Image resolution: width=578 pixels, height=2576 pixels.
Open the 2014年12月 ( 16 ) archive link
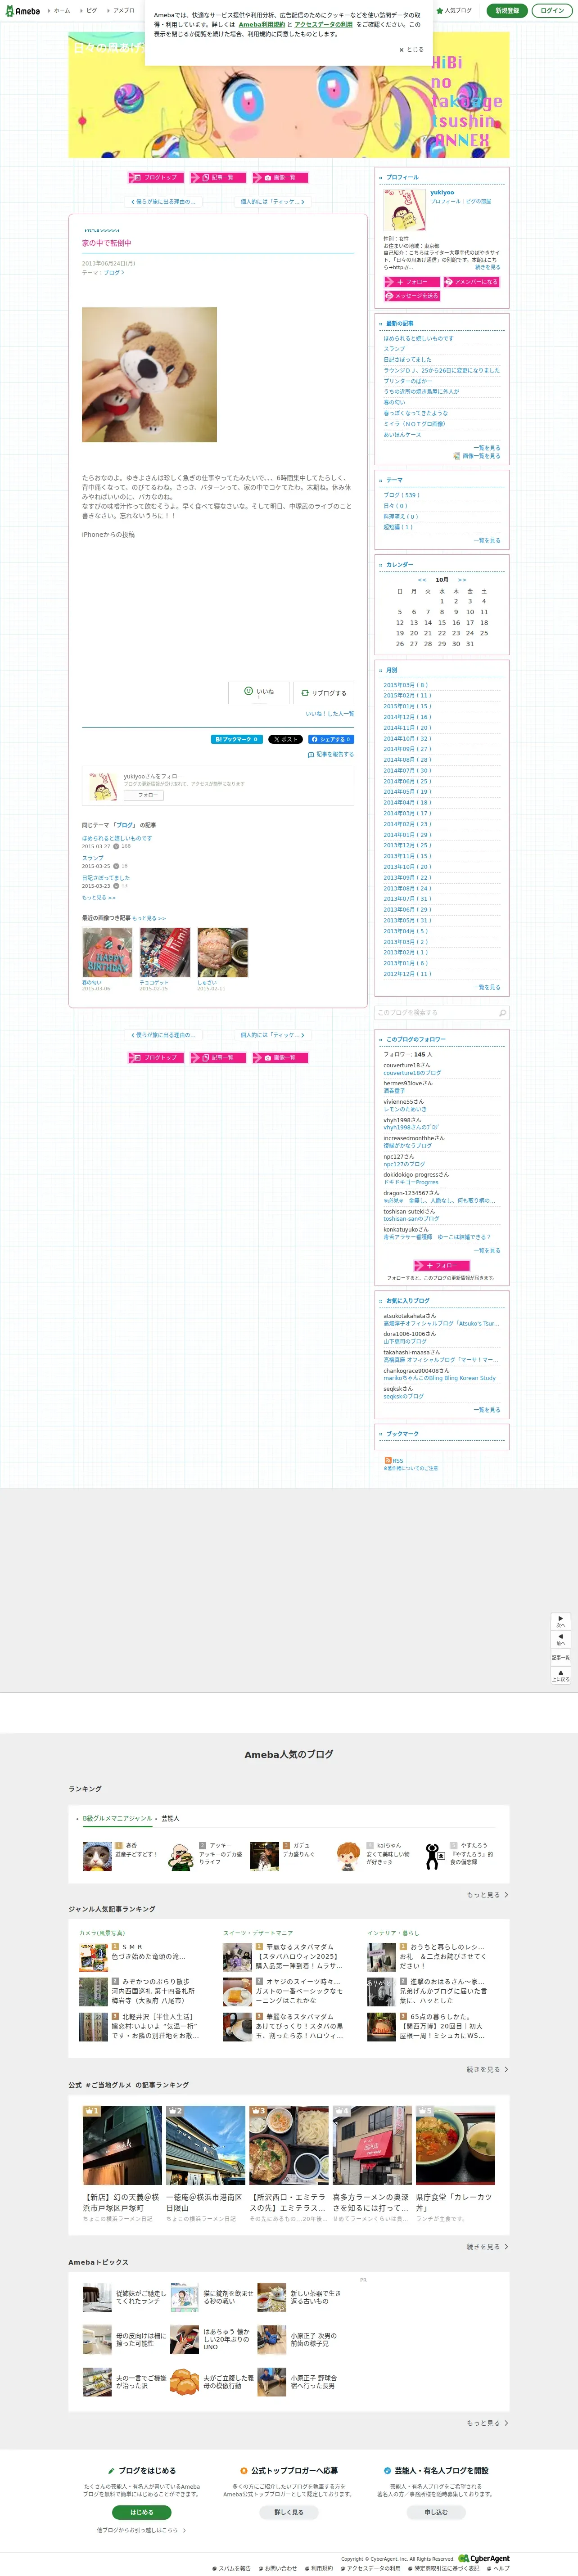407,717
